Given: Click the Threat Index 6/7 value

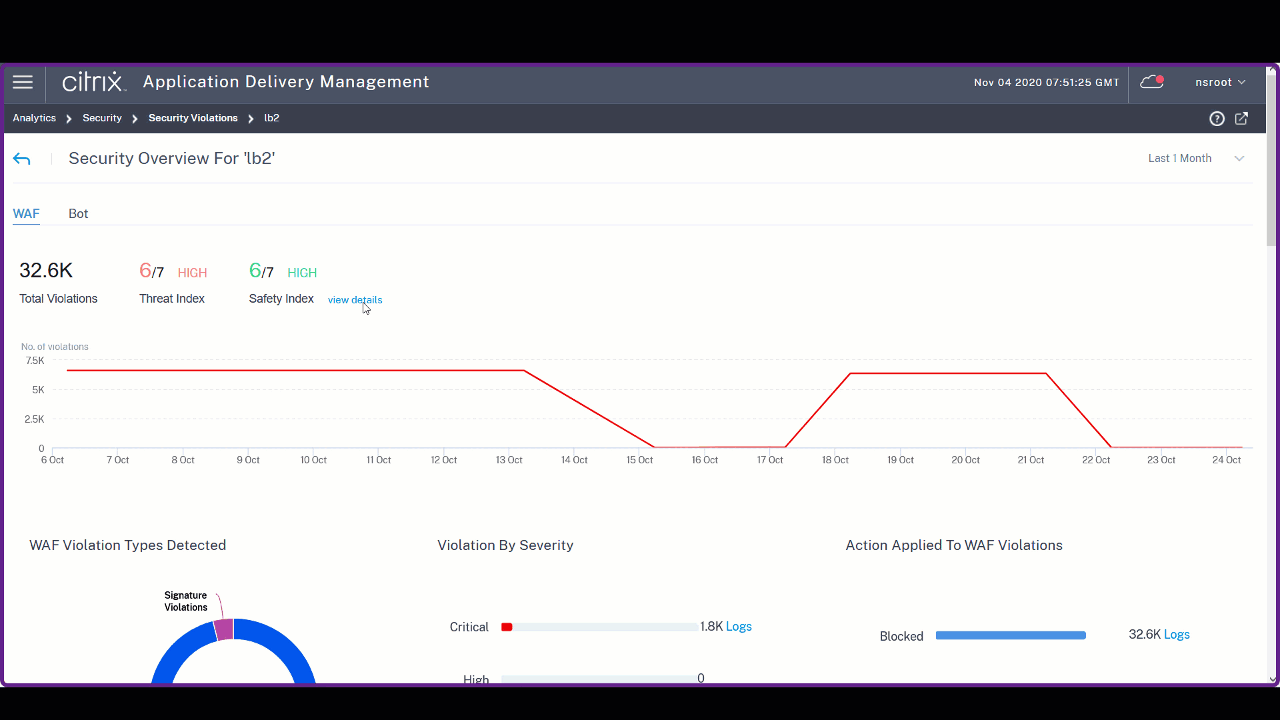Looking at the screenshot, I should pos(150,271).
